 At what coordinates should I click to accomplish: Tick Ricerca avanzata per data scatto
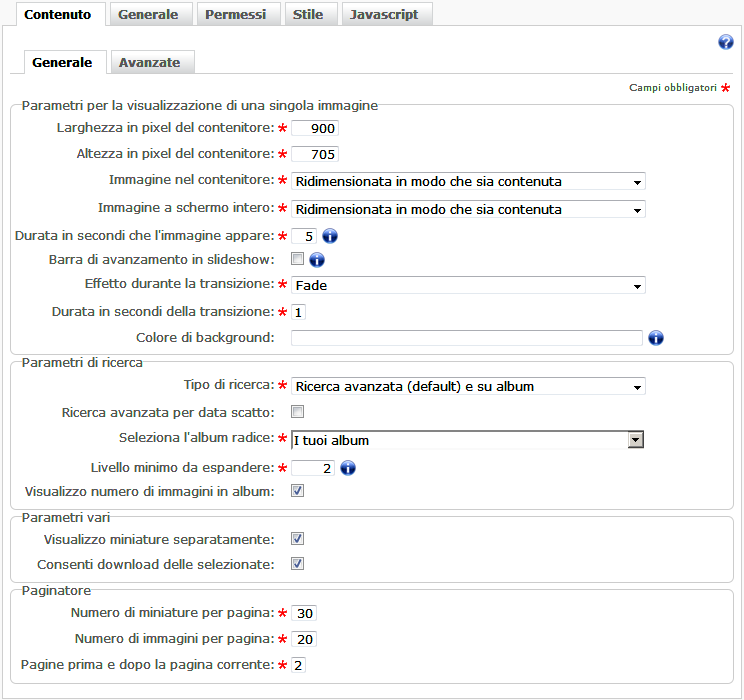click(297, 412)
